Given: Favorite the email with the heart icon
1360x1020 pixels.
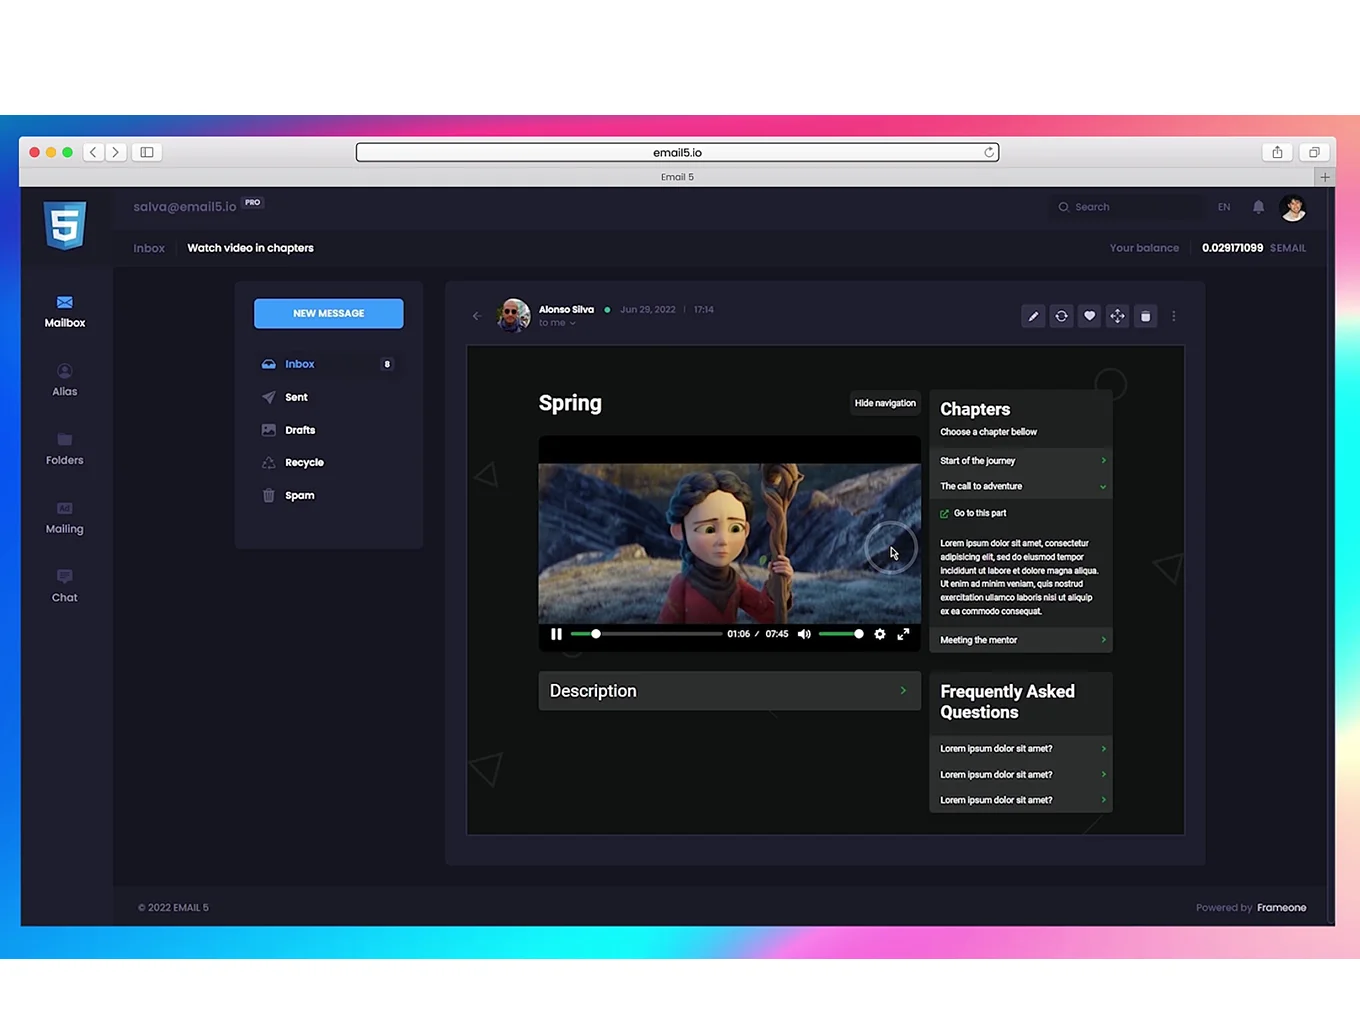Looking at the screenshot, I should tap(1089, 316).
